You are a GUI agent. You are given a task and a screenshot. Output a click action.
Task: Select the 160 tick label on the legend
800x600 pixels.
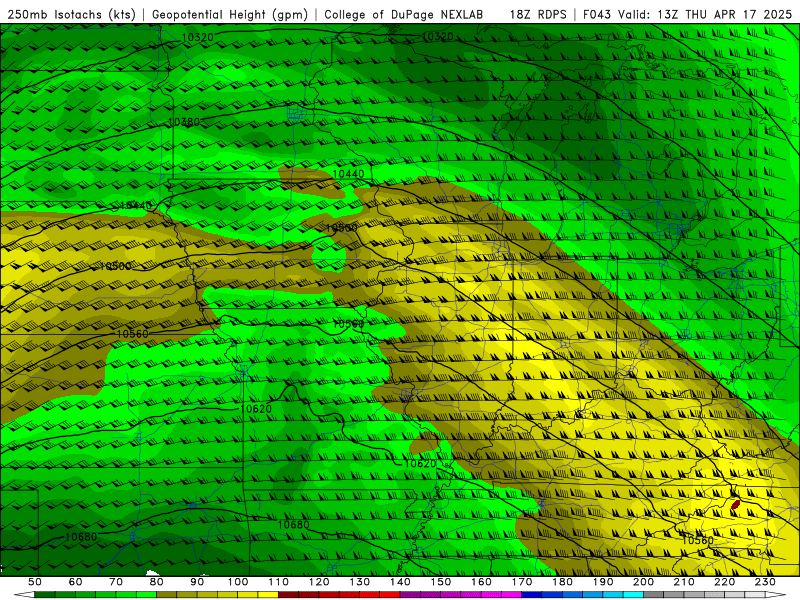(481, 582)
